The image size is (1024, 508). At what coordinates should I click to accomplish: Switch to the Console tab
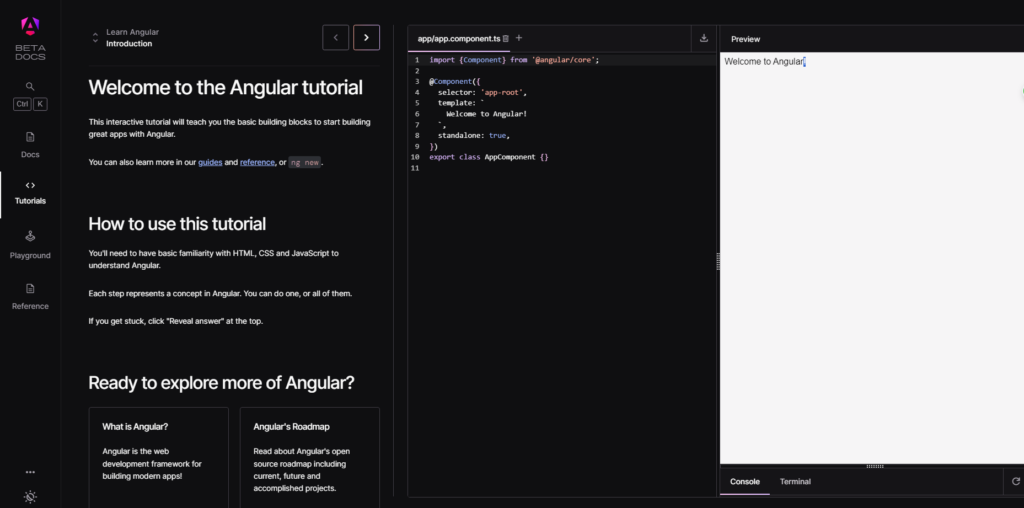(744, 482)
